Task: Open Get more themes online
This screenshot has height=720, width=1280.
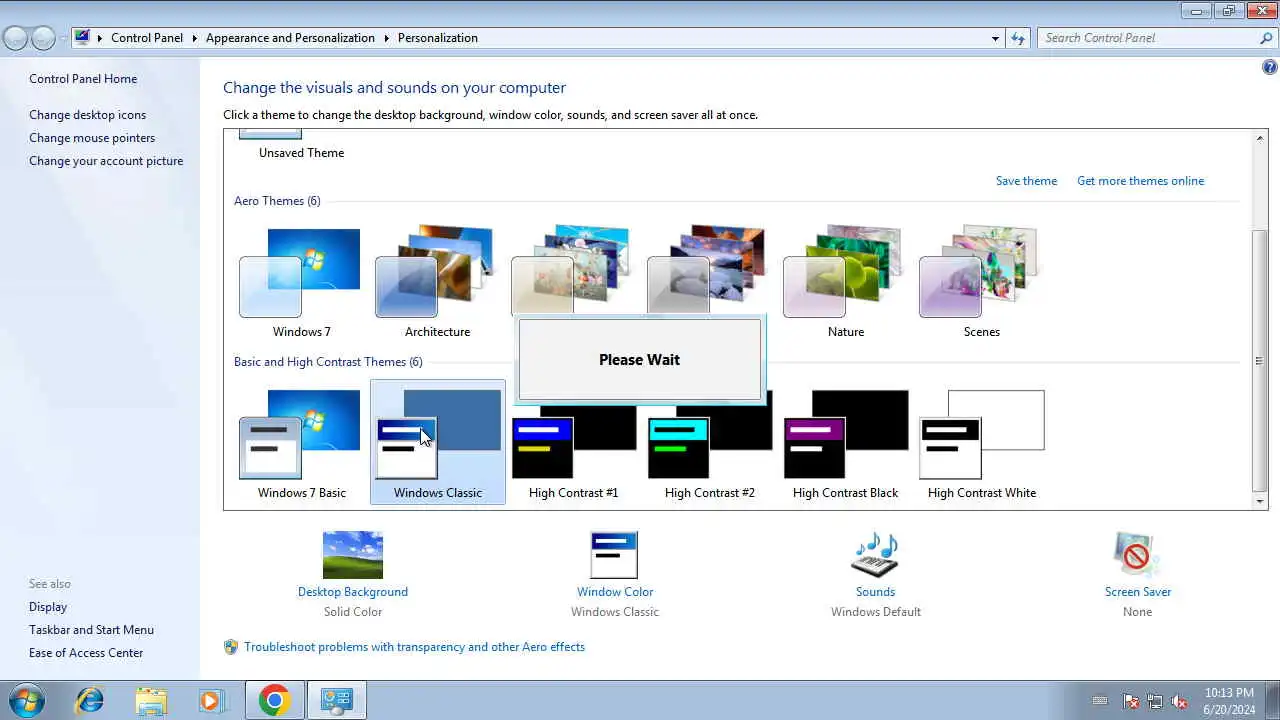Action: click(x=1140, y=181)
